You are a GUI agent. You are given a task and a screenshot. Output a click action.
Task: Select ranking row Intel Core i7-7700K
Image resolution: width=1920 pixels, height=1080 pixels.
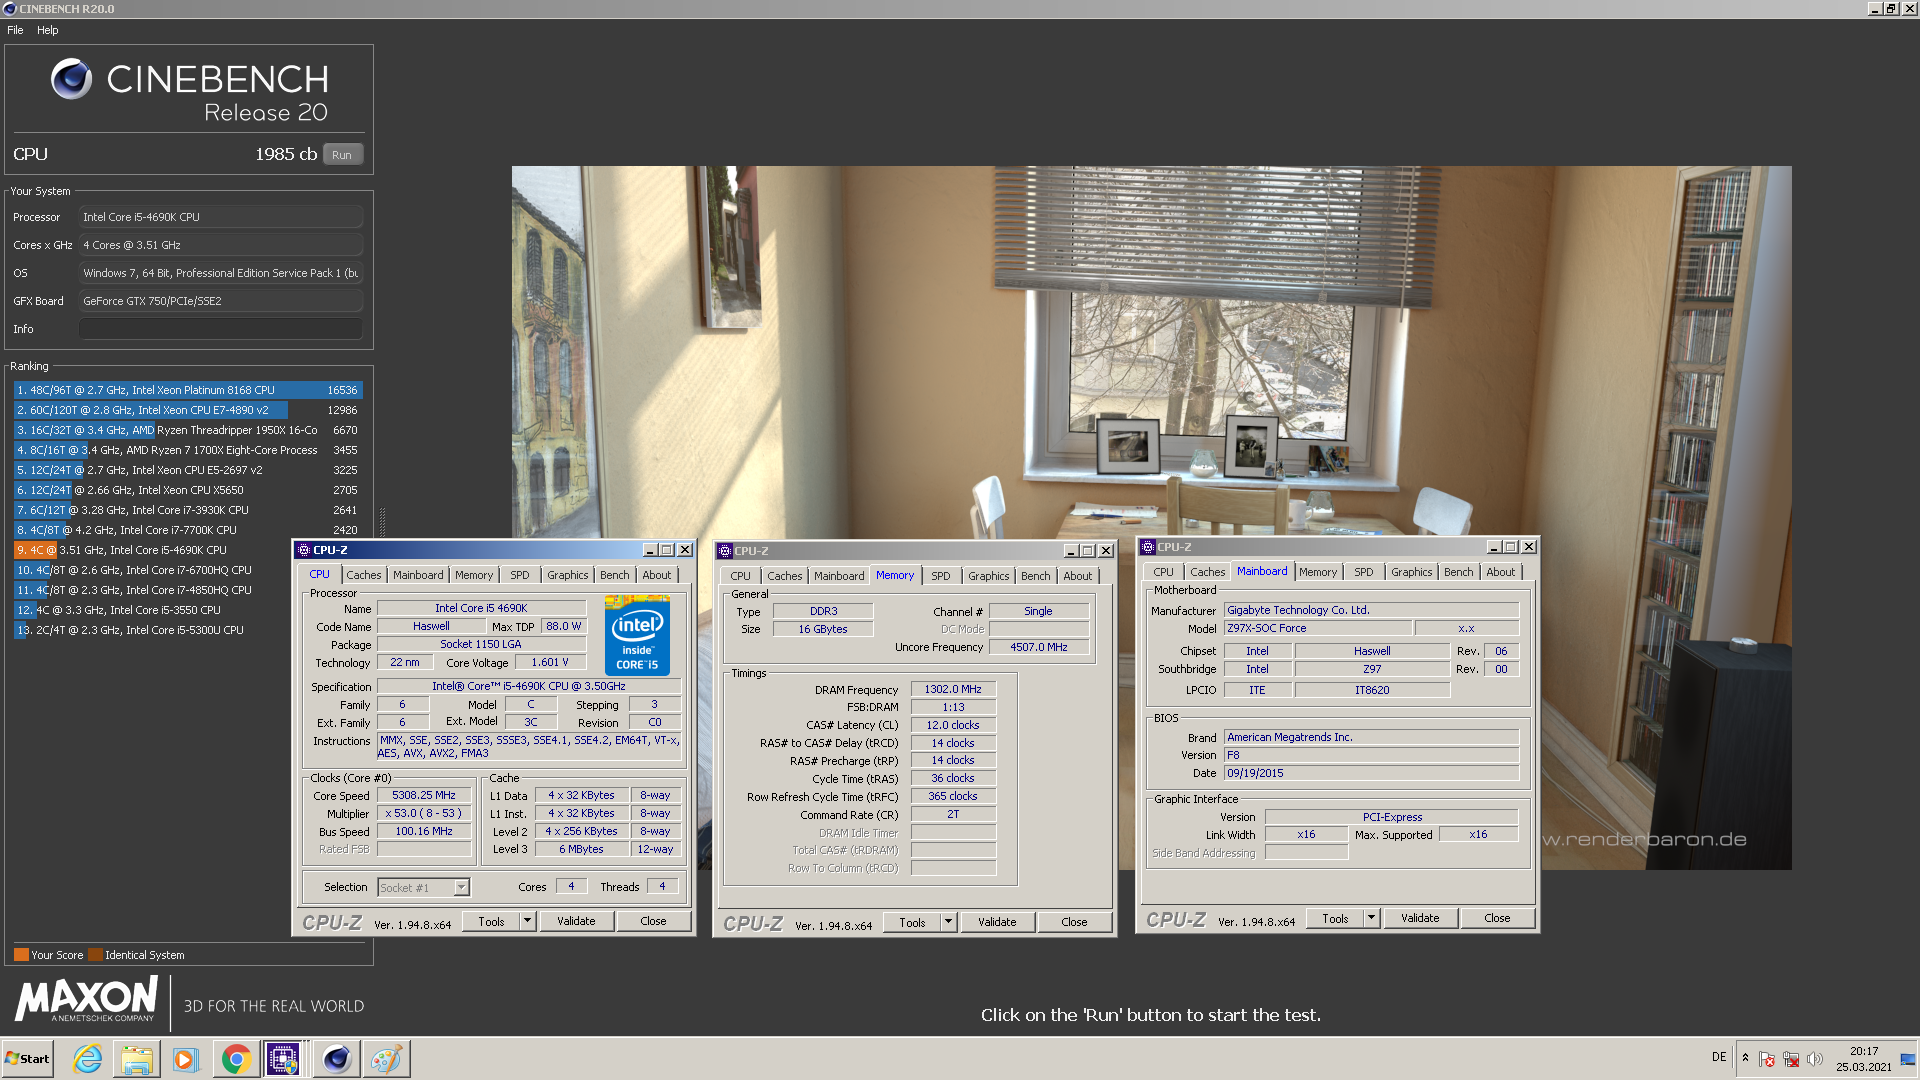(187, 530)
